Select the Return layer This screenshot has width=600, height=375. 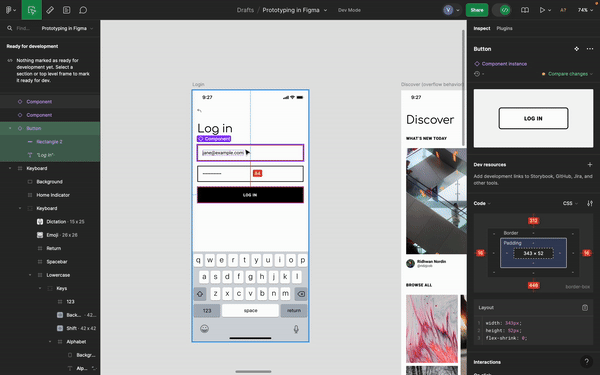point(50,248)
